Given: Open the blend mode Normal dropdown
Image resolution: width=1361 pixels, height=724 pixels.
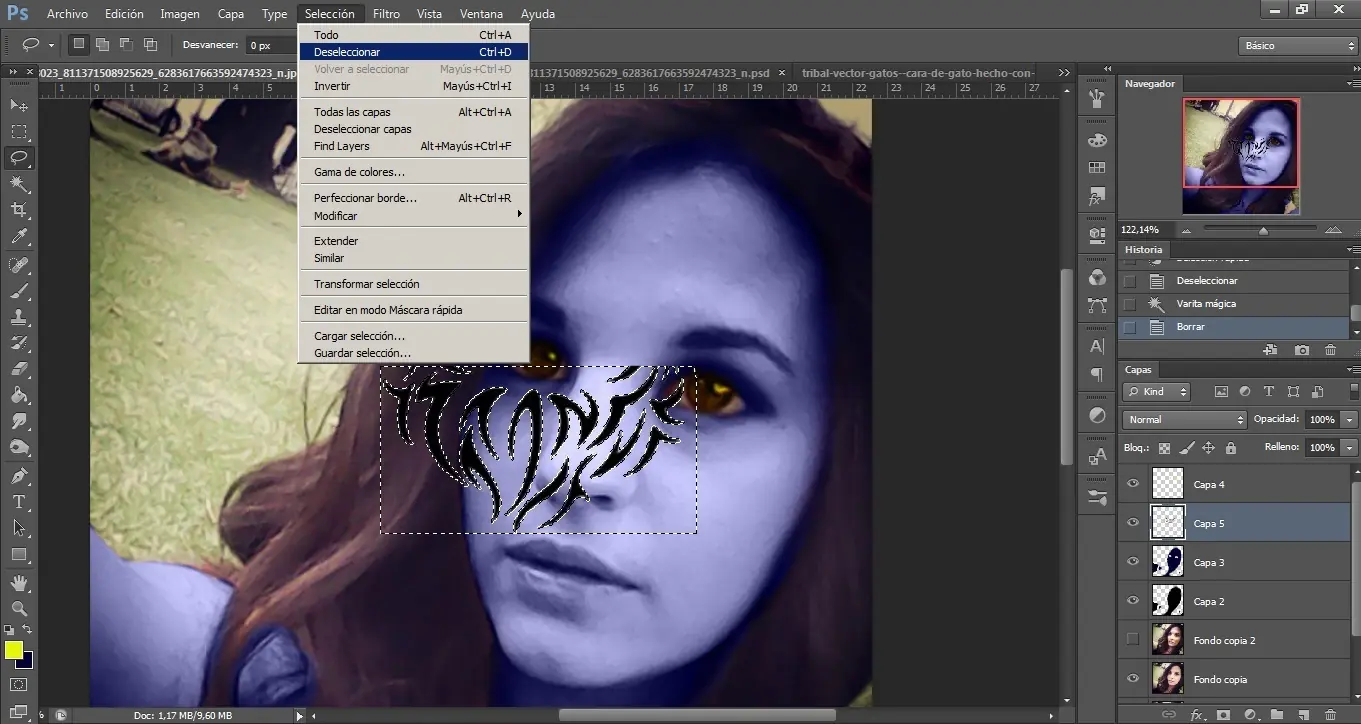Looking at the screenshot, I should pyautogui.click(x=1185, y=420).
